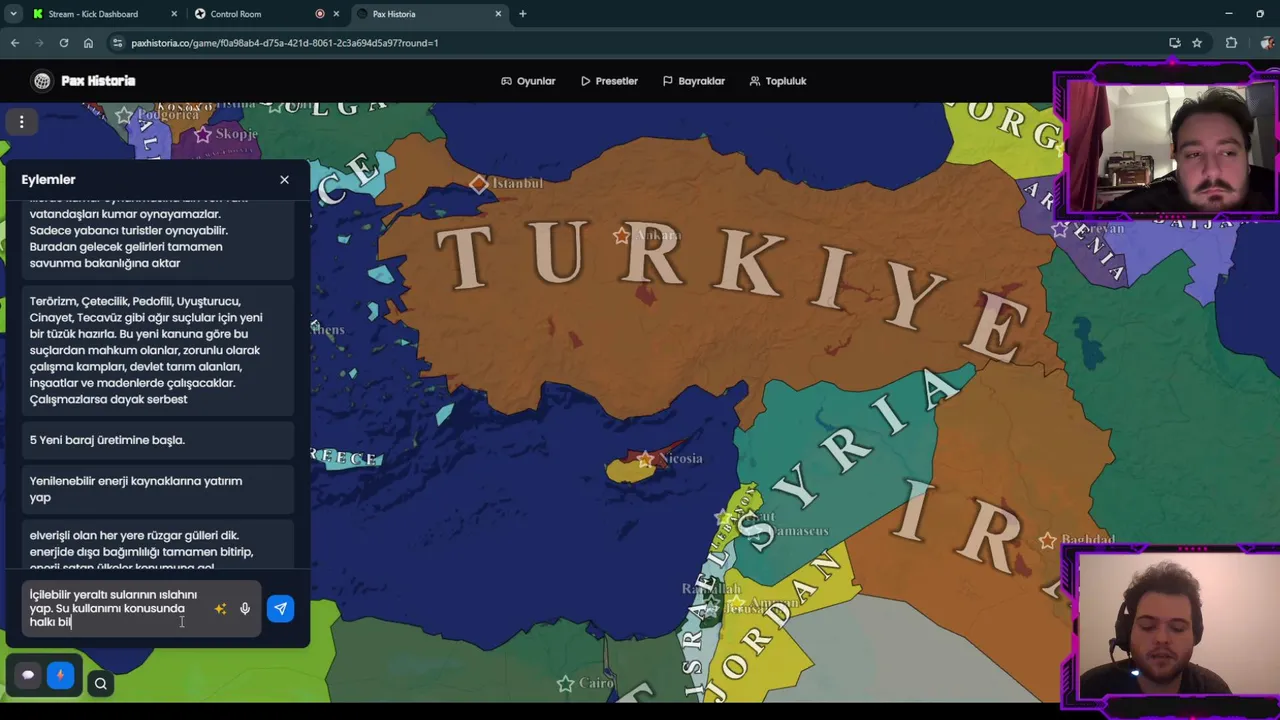Go back in browser history
The image size is (1280, 720).
click(x=15, y=43)
